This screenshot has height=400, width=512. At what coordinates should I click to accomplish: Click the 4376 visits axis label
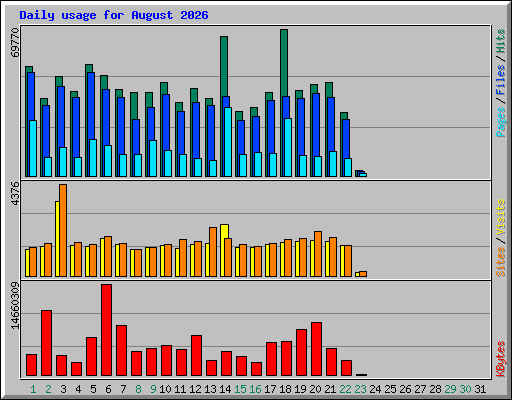pyautogui.click(x=15, y=194)
